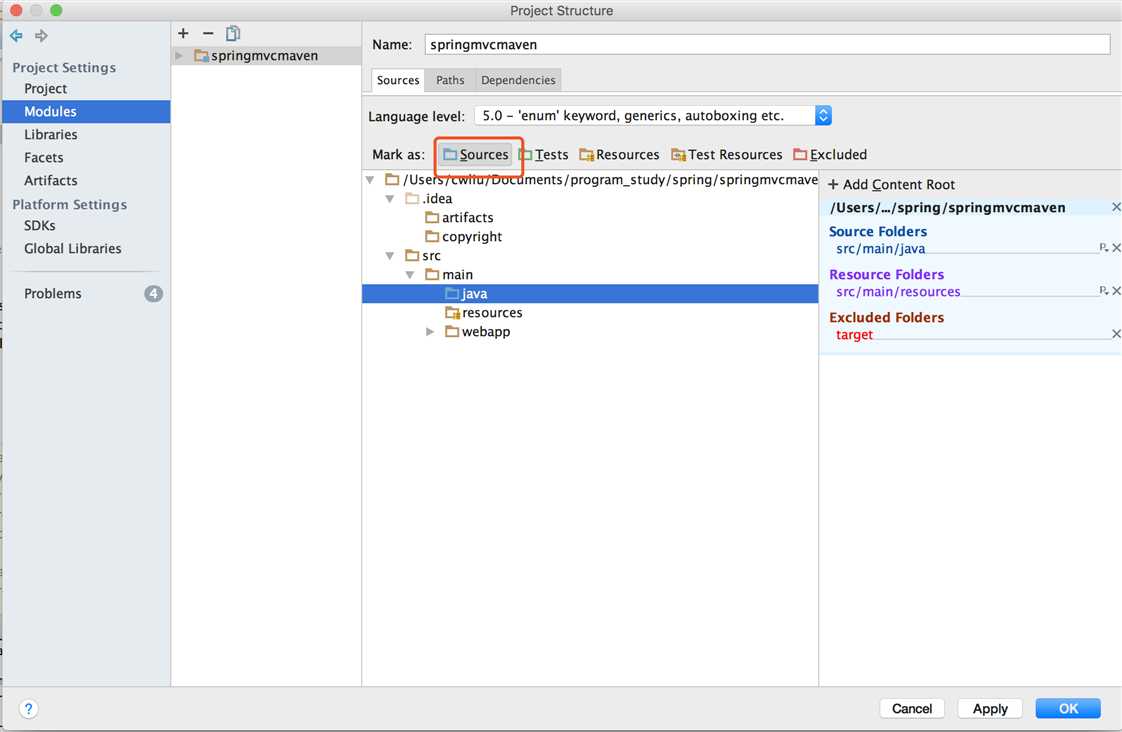This screenshot has height=732, width=1122.
Task: Expand the webapp folder
Action: 430,332
